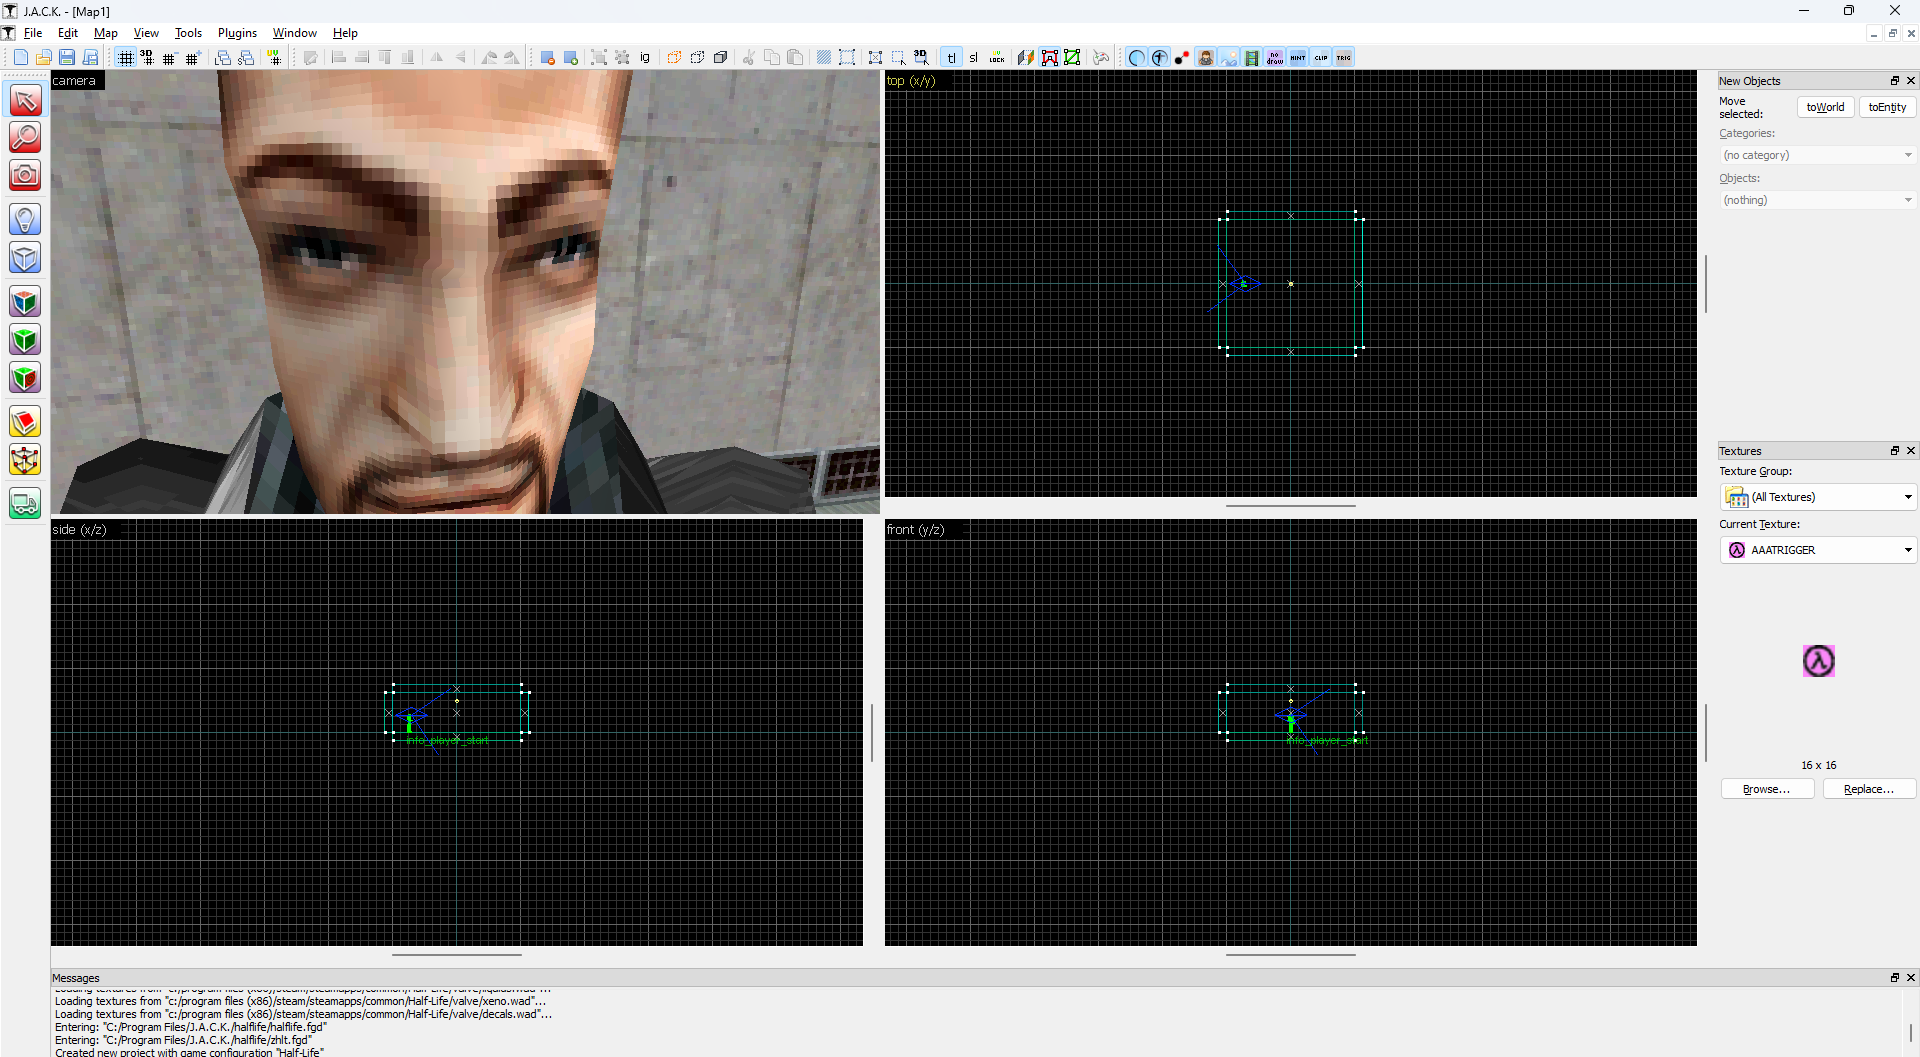Click the Save As toolbar icon
1920x1057 pixels.
90,58
